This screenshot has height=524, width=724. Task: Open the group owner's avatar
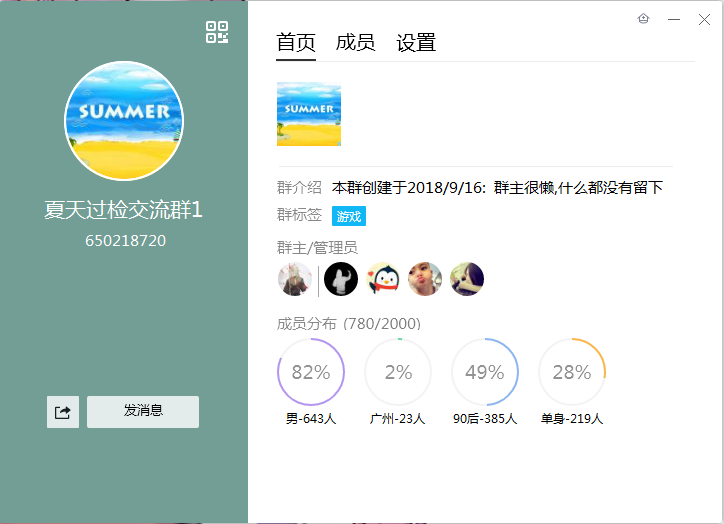pyautogui.click(x=295, y=279)
